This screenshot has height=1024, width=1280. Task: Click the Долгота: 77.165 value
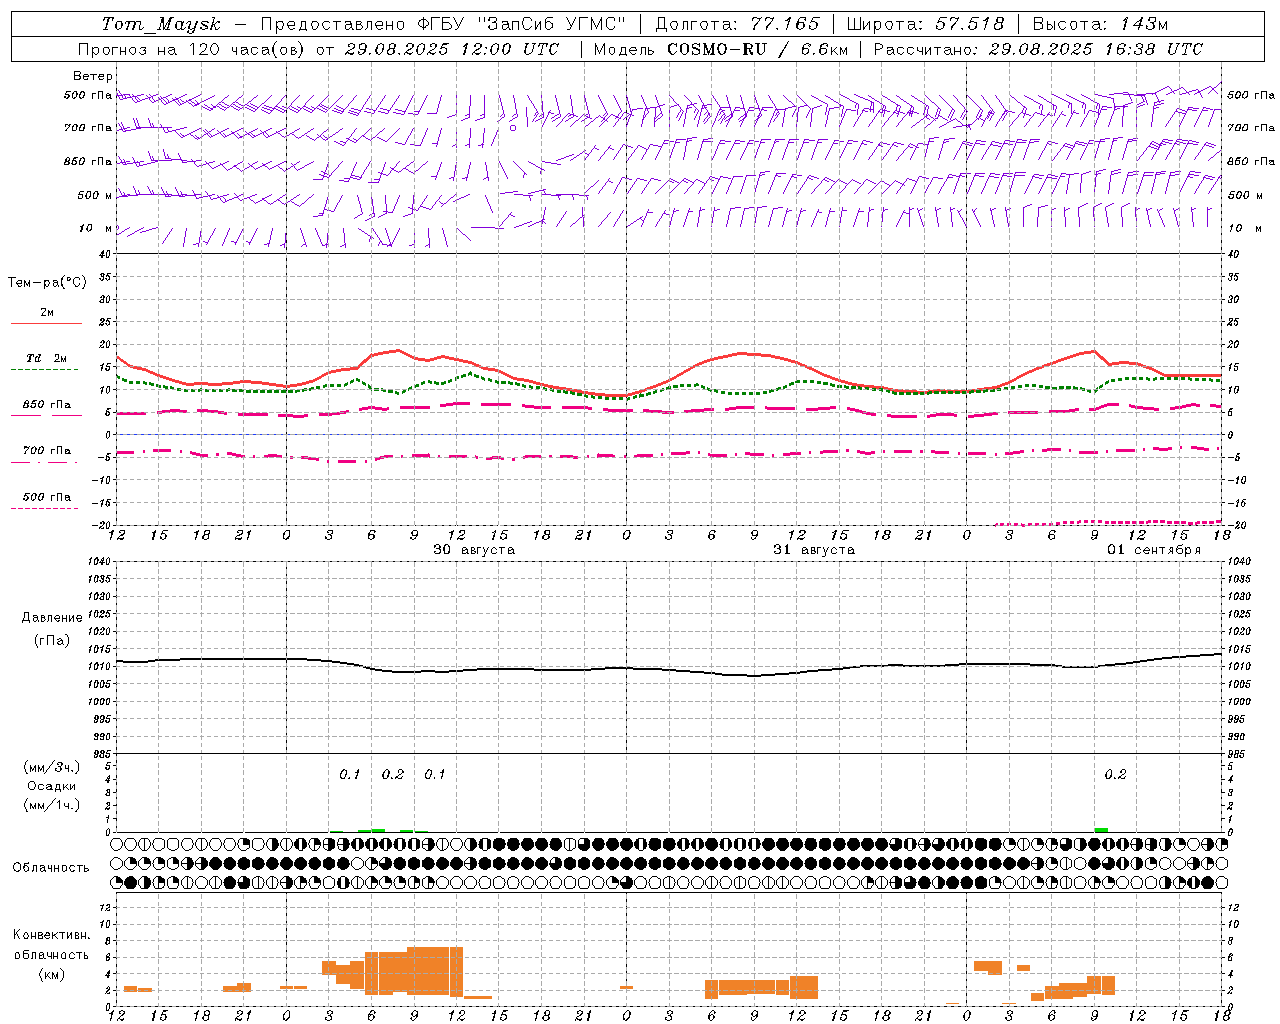[737, 24]
